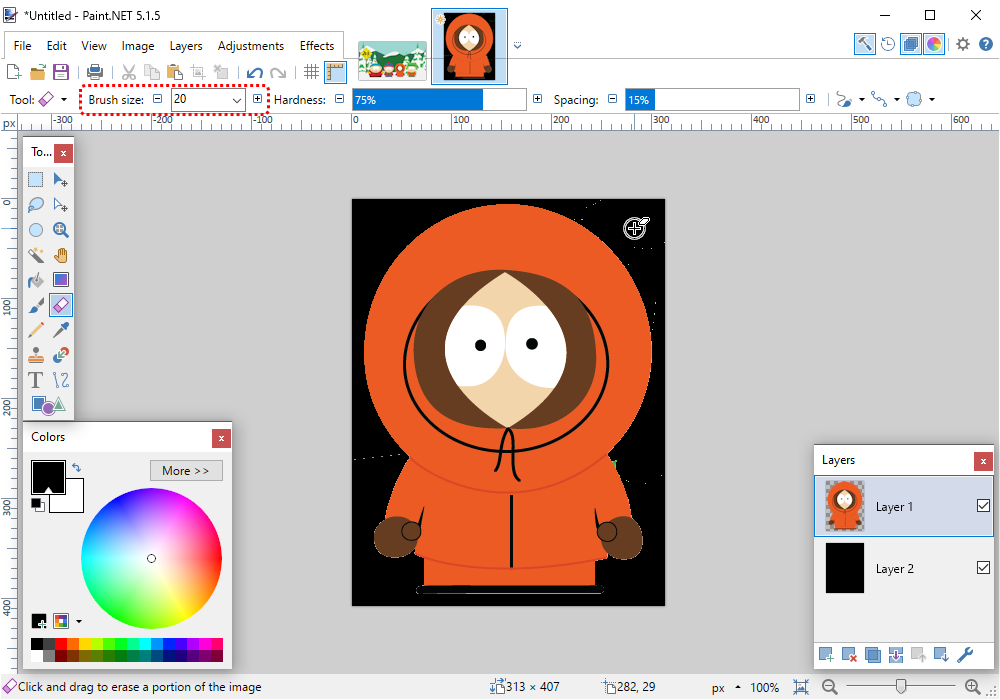The width and height of the screenshot is (1000, 700).
Task: Toggle Layer 1 visibility checkbox
Action: tap(983, 506)
